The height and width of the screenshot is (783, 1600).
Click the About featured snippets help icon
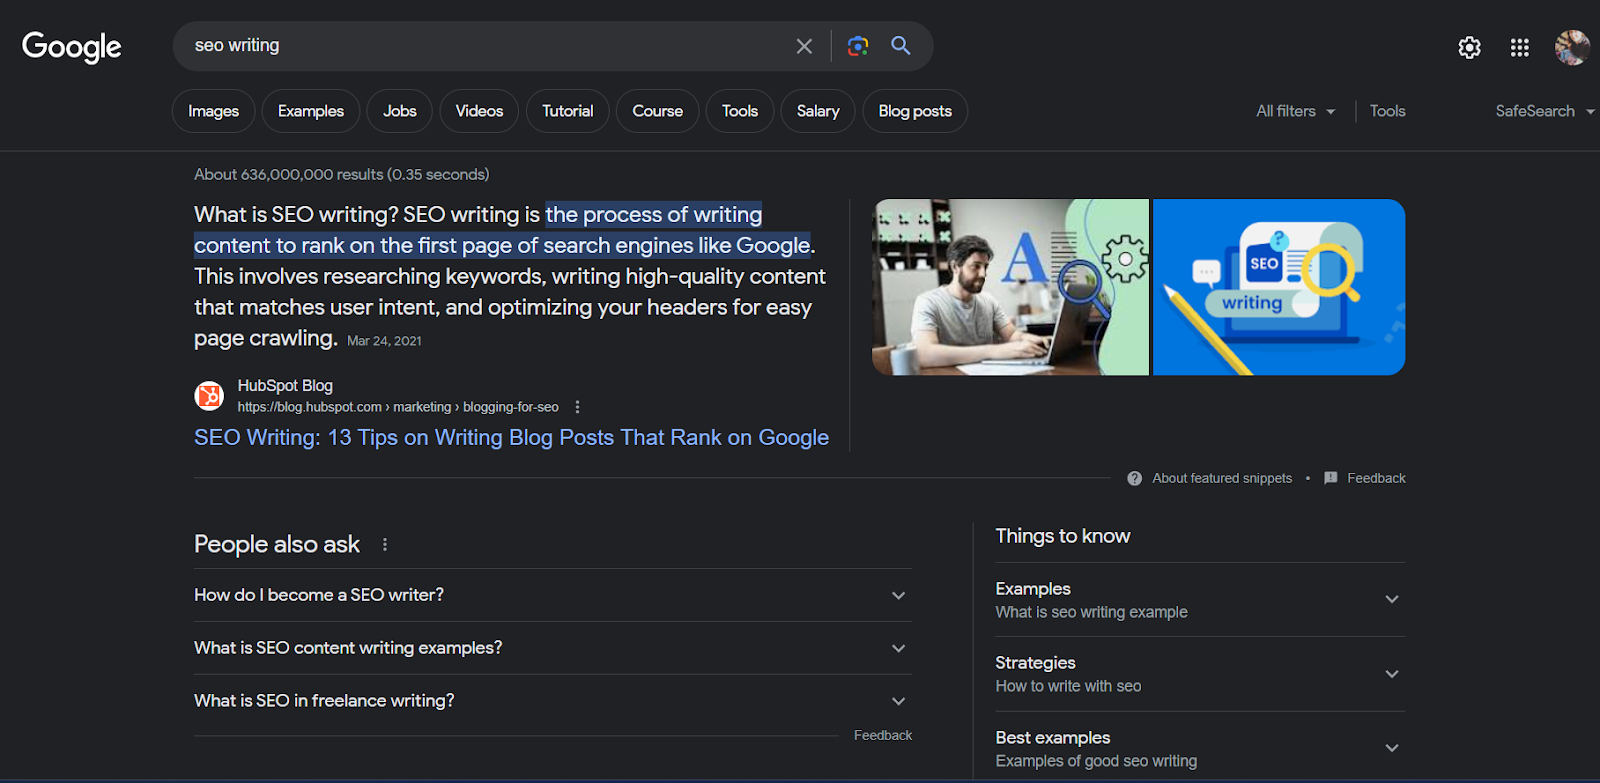click(1134, 478)
